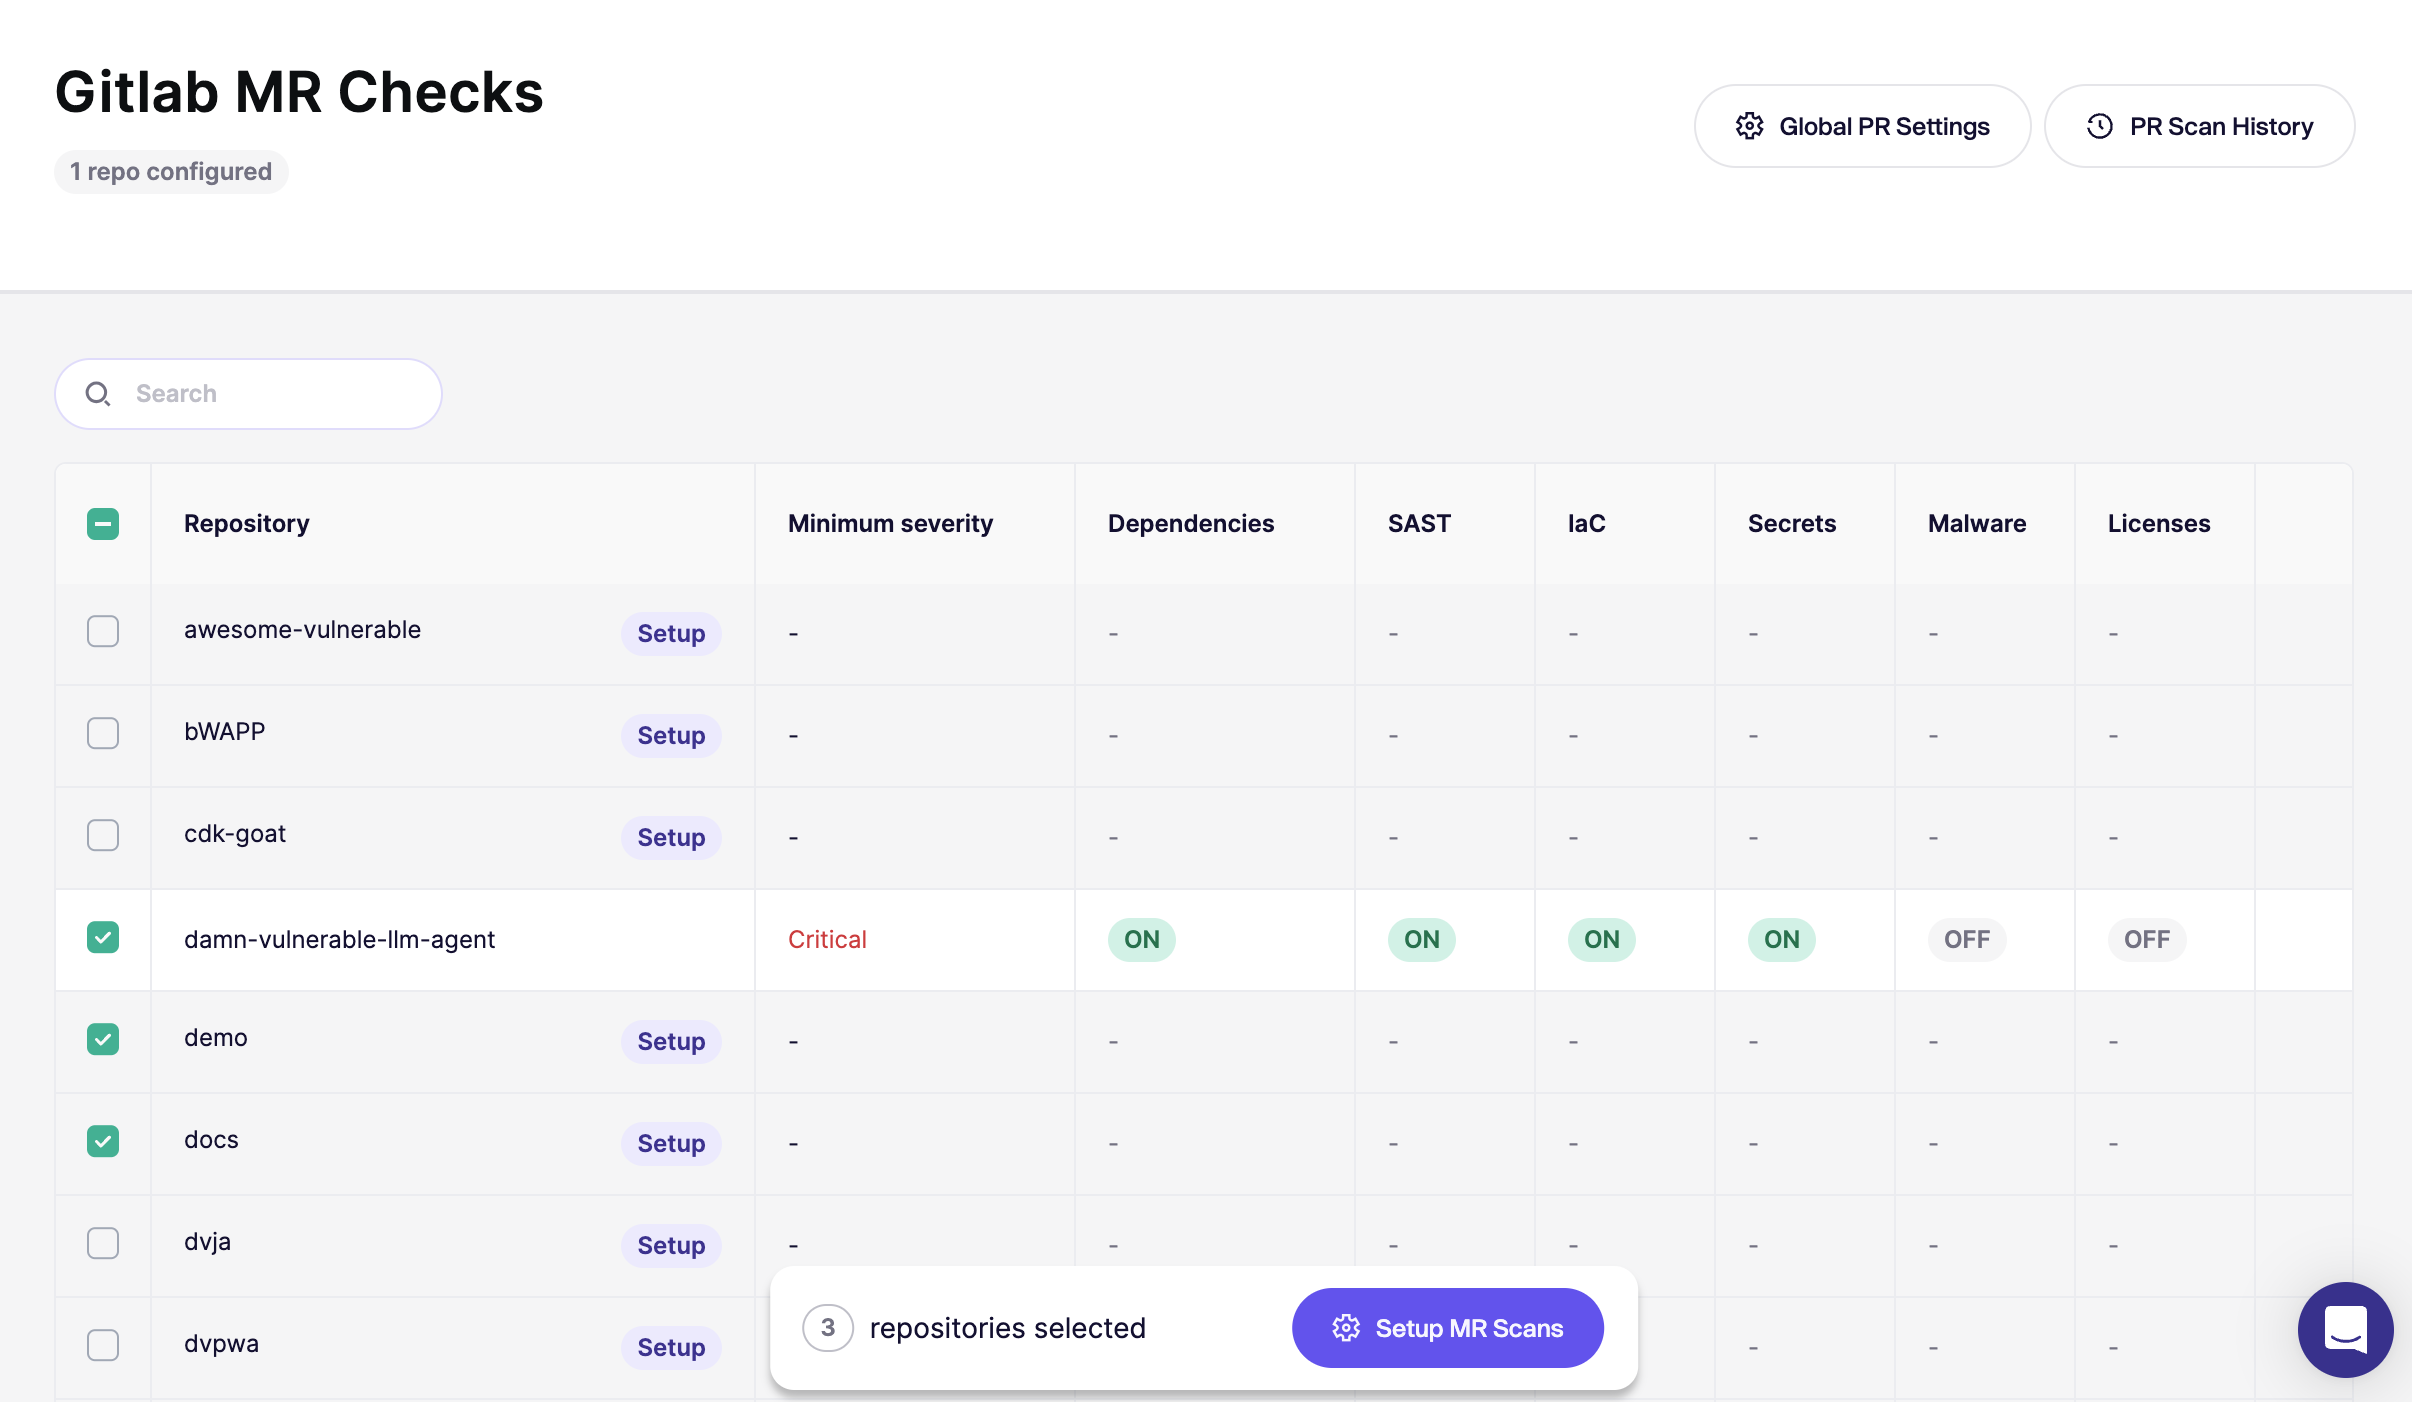2412x1402 pixels.
Task: Click the ON badge under Dependencies column
Action: click(1141, 939)
